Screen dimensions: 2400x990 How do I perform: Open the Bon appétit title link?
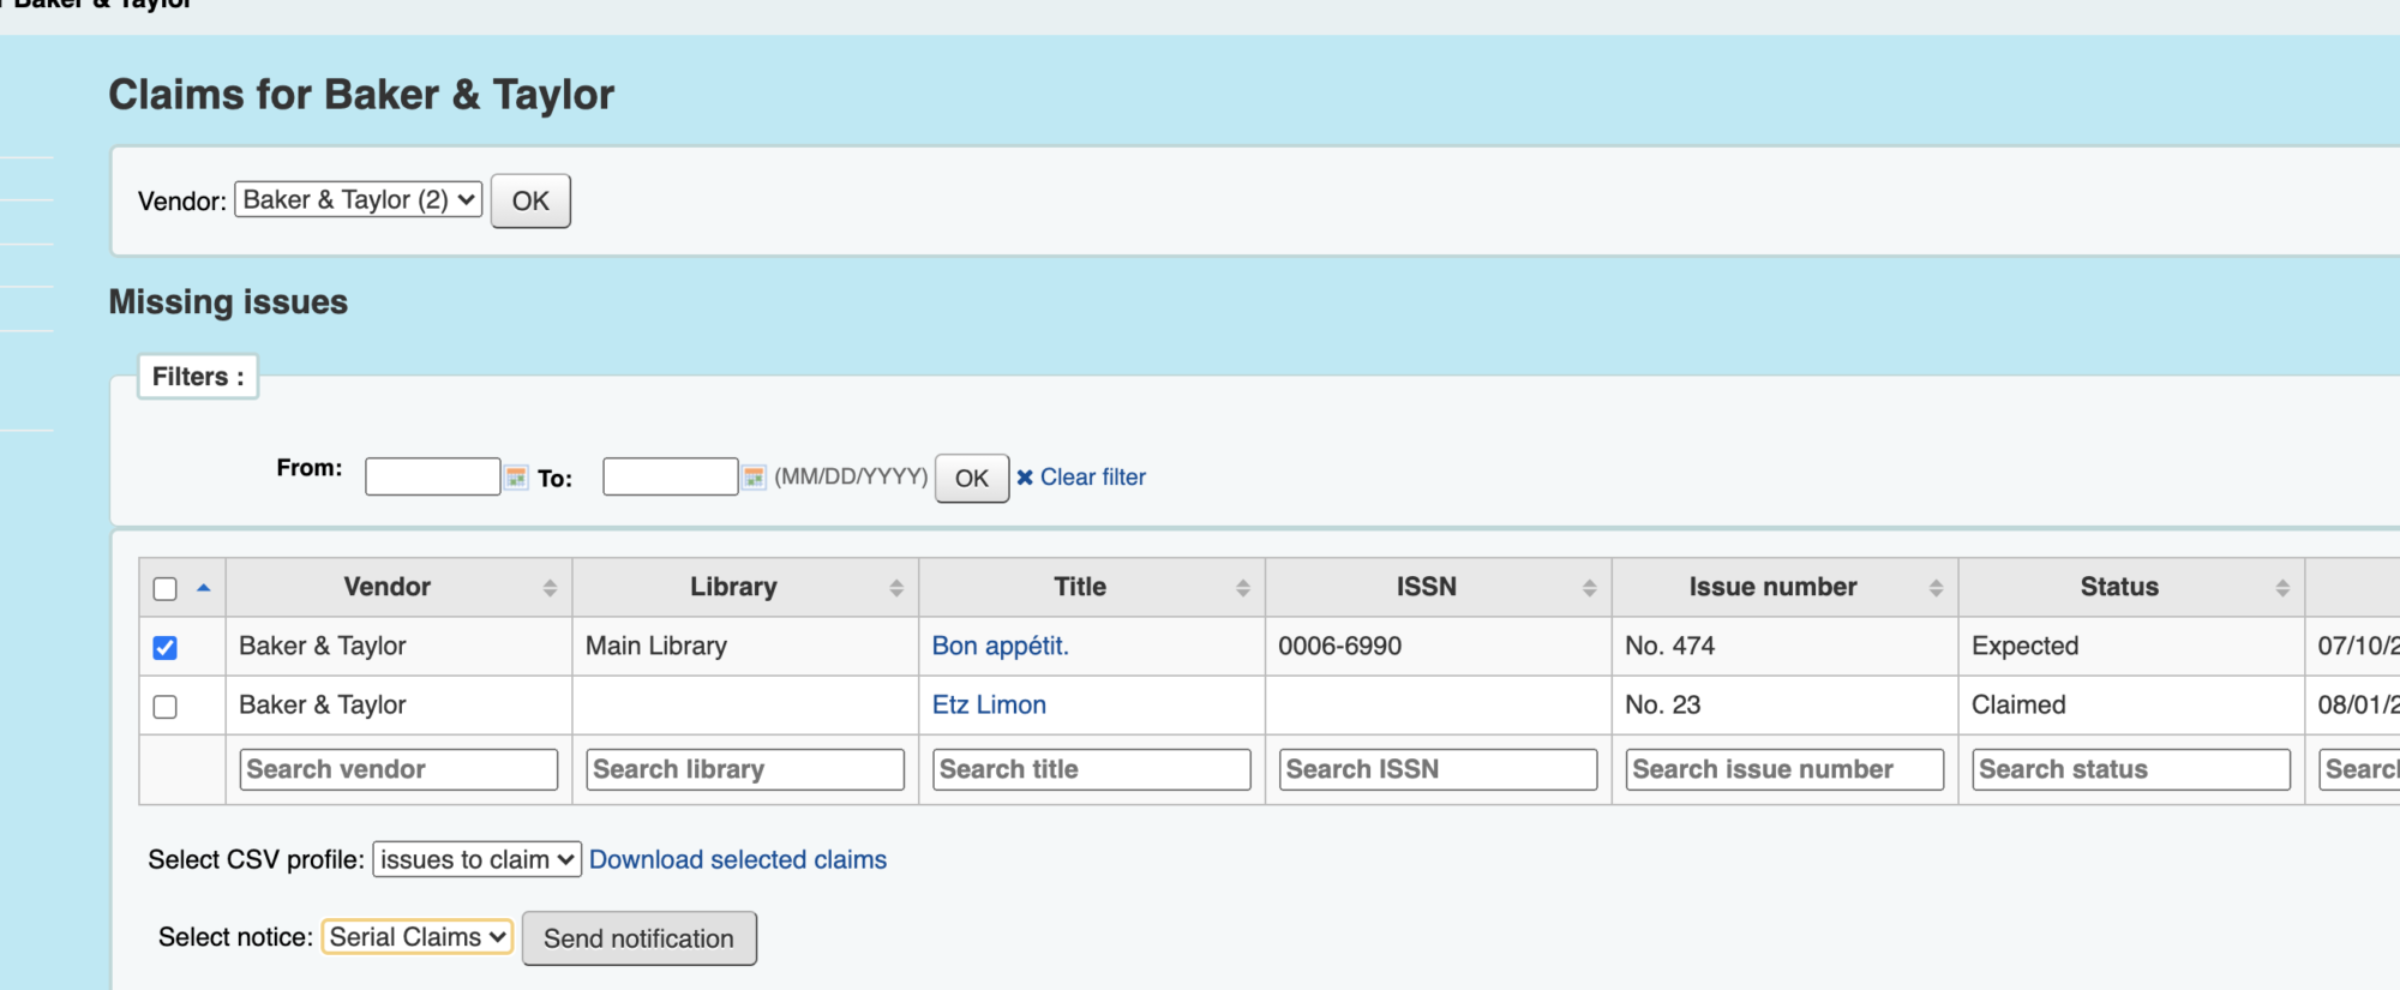(x=1000, y=646)
